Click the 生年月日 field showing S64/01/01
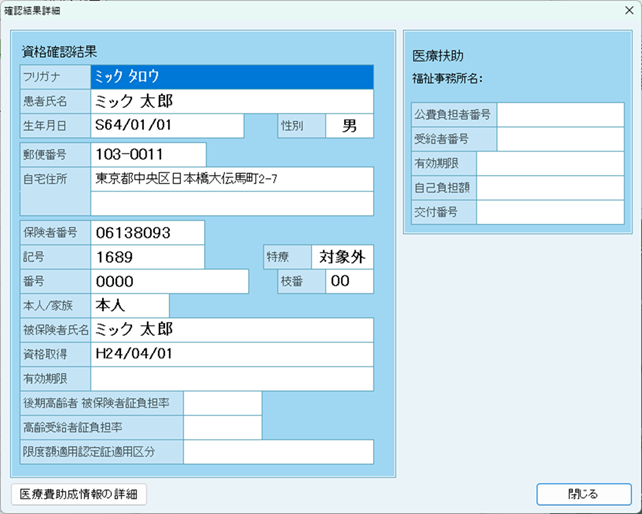The height and width of the screenshot is (514, 642). click(167, 126)
